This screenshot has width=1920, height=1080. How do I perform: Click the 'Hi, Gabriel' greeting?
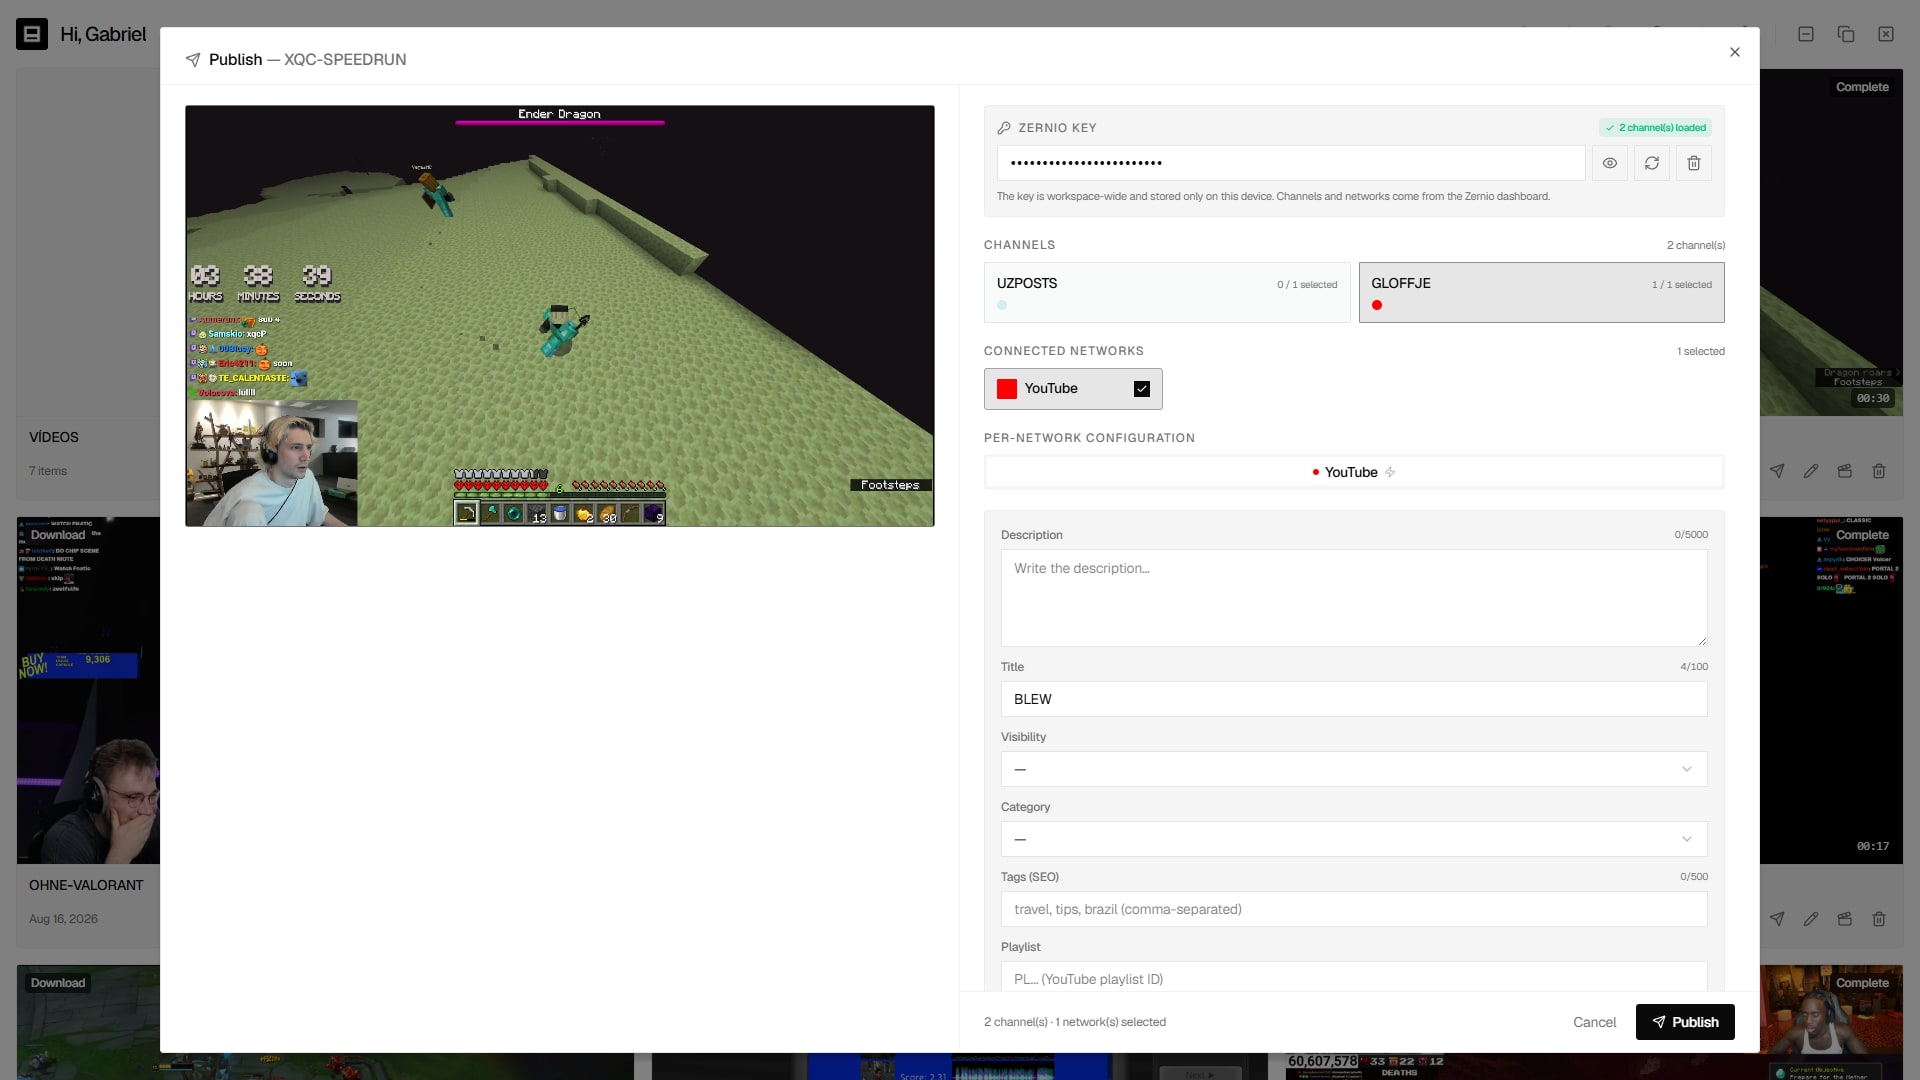(103, 34)
